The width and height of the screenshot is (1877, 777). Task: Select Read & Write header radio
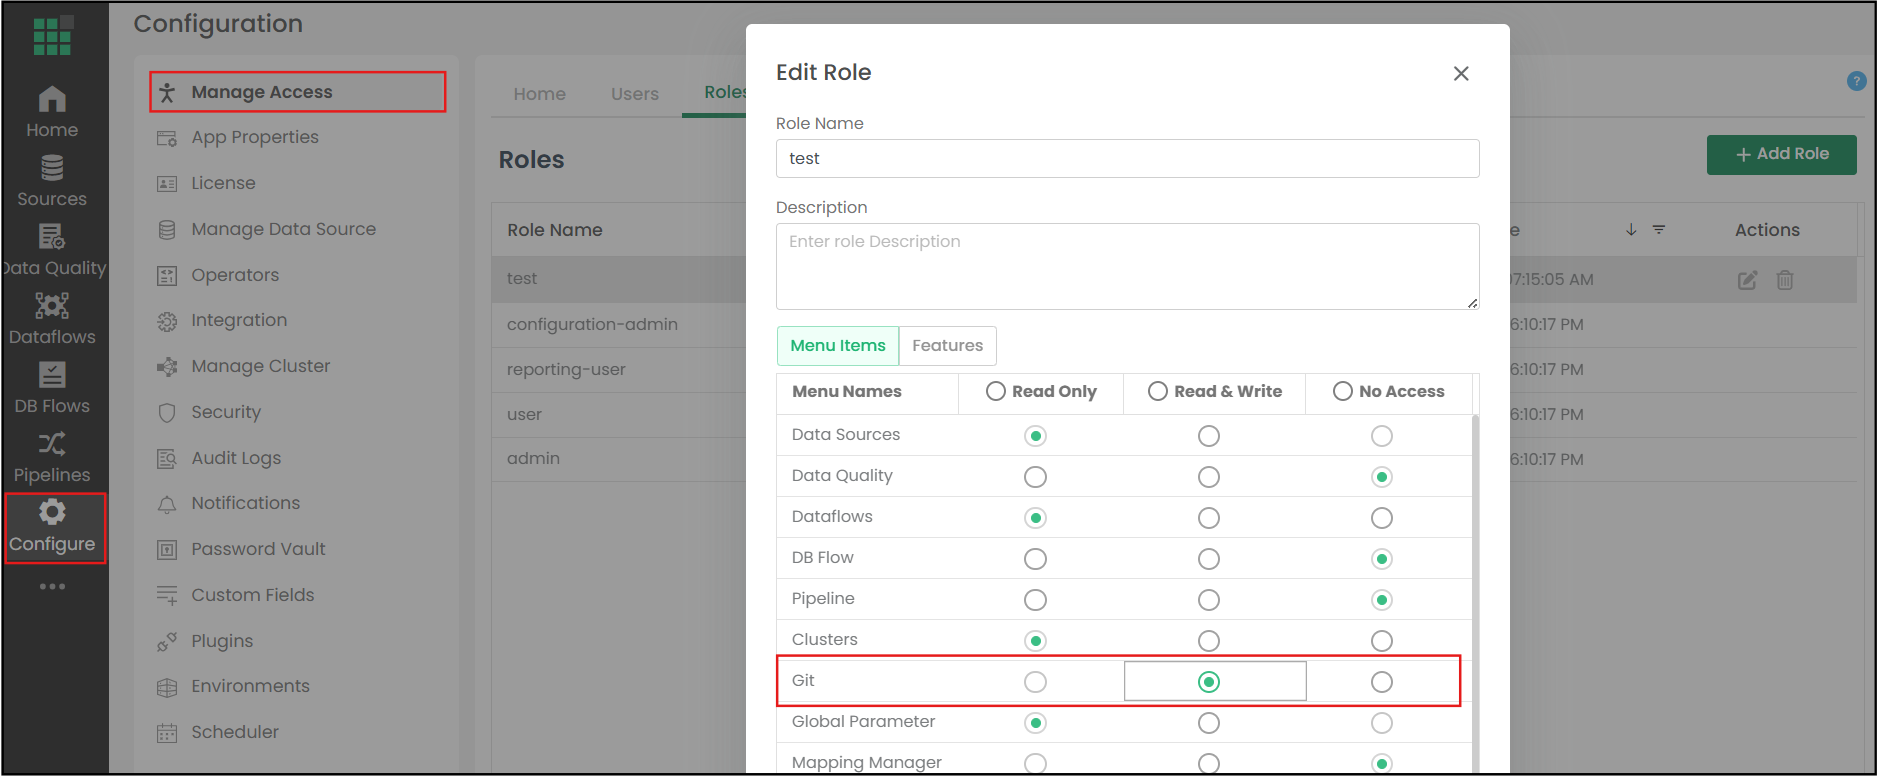coord(1158,391)
